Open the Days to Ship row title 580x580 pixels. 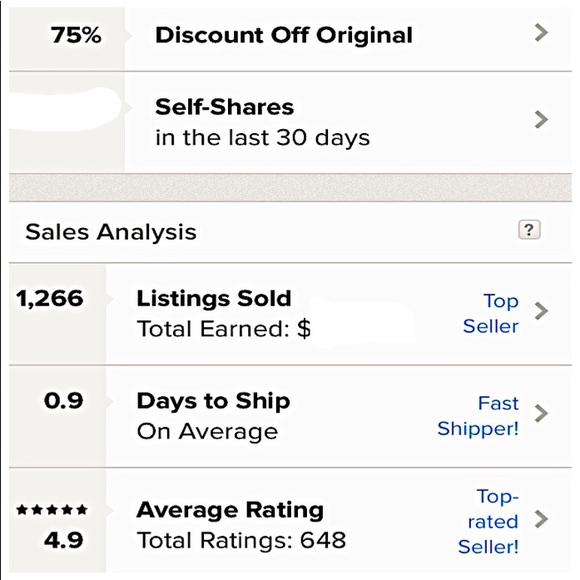(x=213, y=401)
